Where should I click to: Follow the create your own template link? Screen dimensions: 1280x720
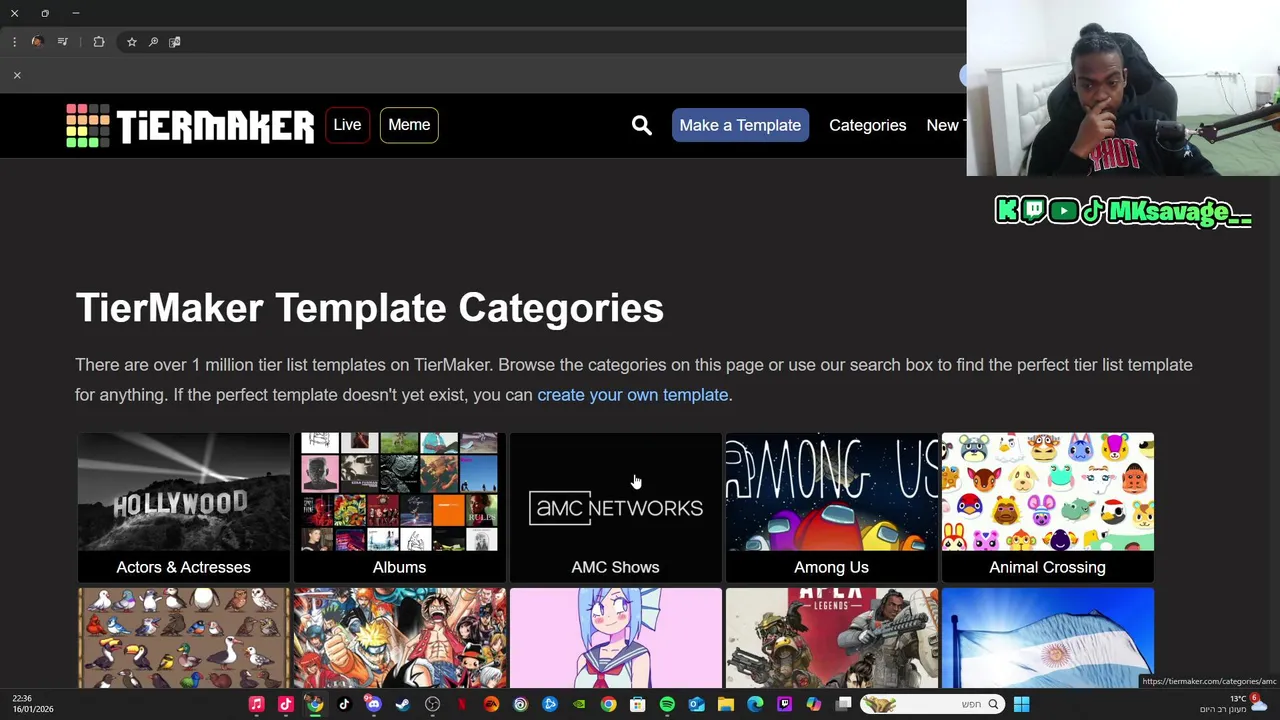(632, 395)
